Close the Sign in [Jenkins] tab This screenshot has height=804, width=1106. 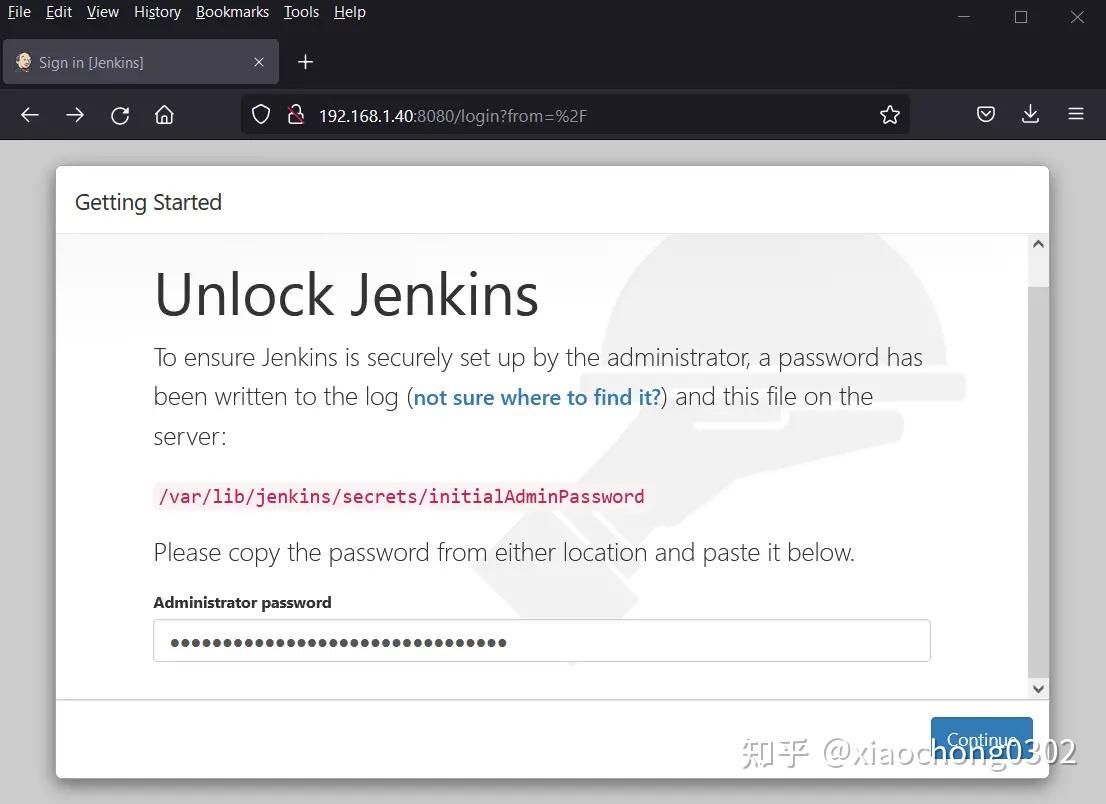coord(259,61)
